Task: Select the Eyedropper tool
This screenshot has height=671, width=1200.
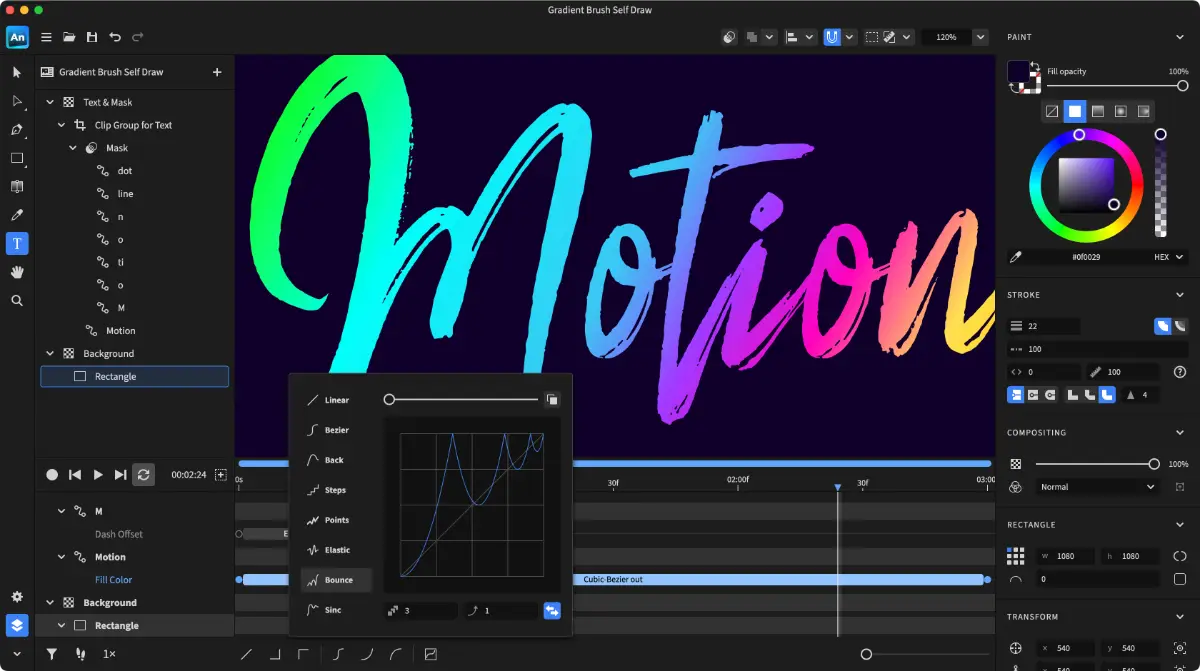Action: pos(17,214)
